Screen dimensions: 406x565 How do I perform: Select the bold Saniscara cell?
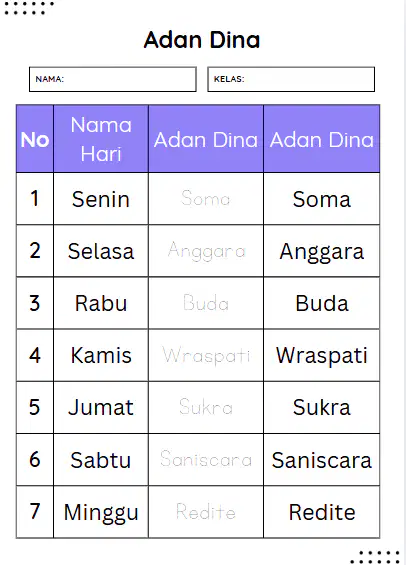click(321, 459)
